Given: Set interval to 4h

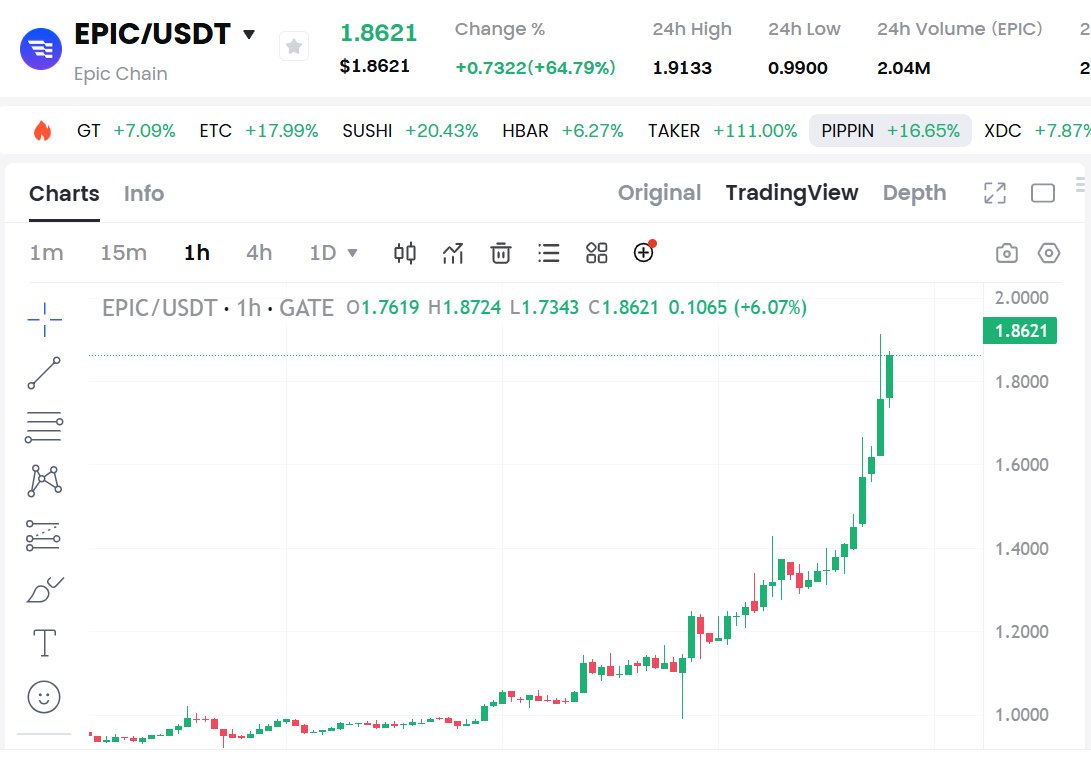Looking at the screenshot, I should click(259, 253).
